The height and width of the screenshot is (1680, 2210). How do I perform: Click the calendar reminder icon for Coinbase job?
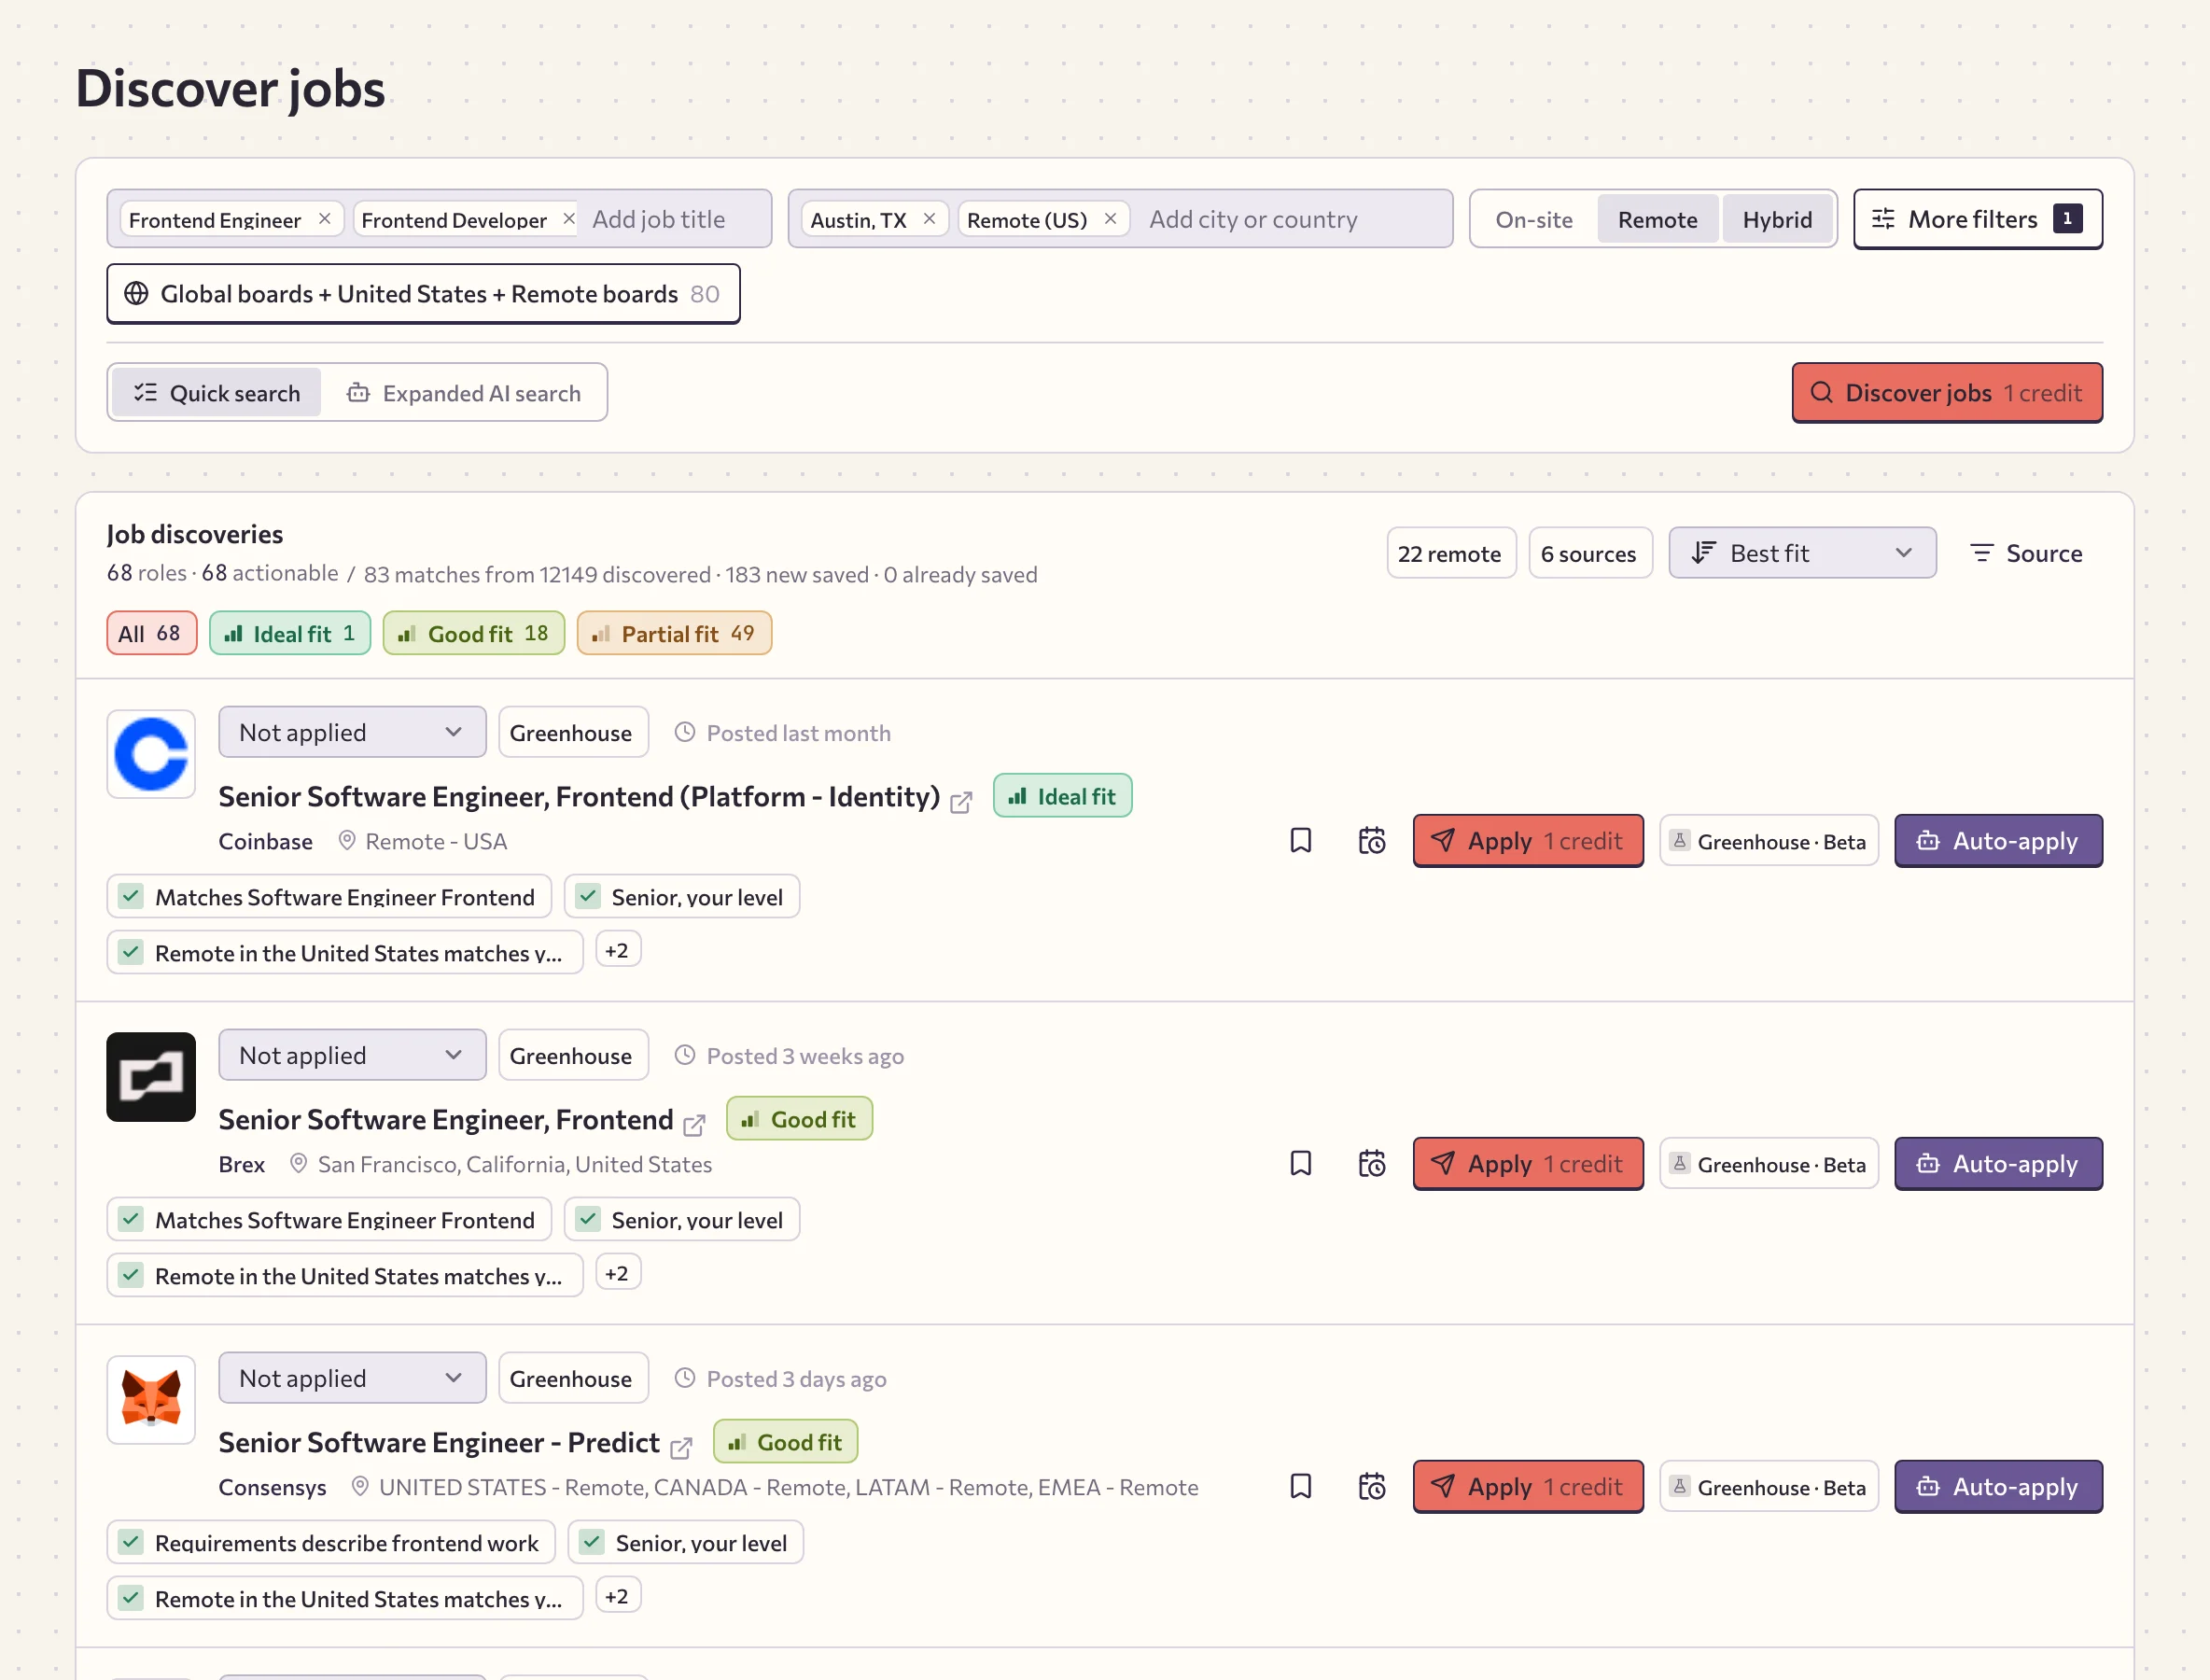[x=1372, y=841]
